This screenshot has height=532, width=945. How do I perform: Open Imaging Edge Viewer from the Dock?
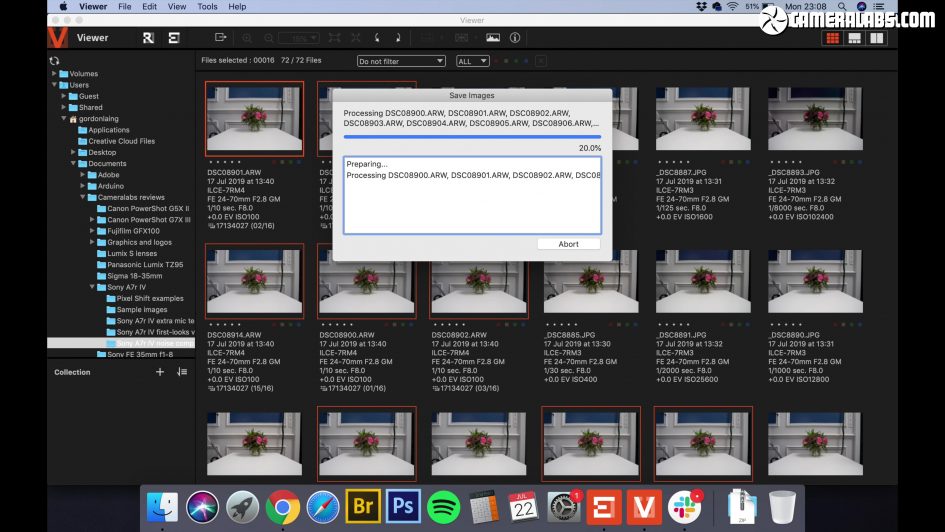[x=644, y=507]
